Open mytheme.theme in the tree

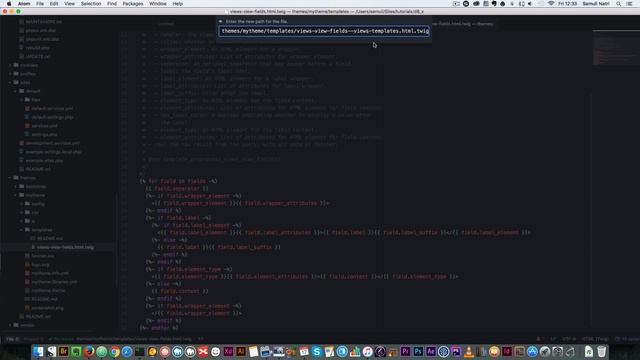48,291
